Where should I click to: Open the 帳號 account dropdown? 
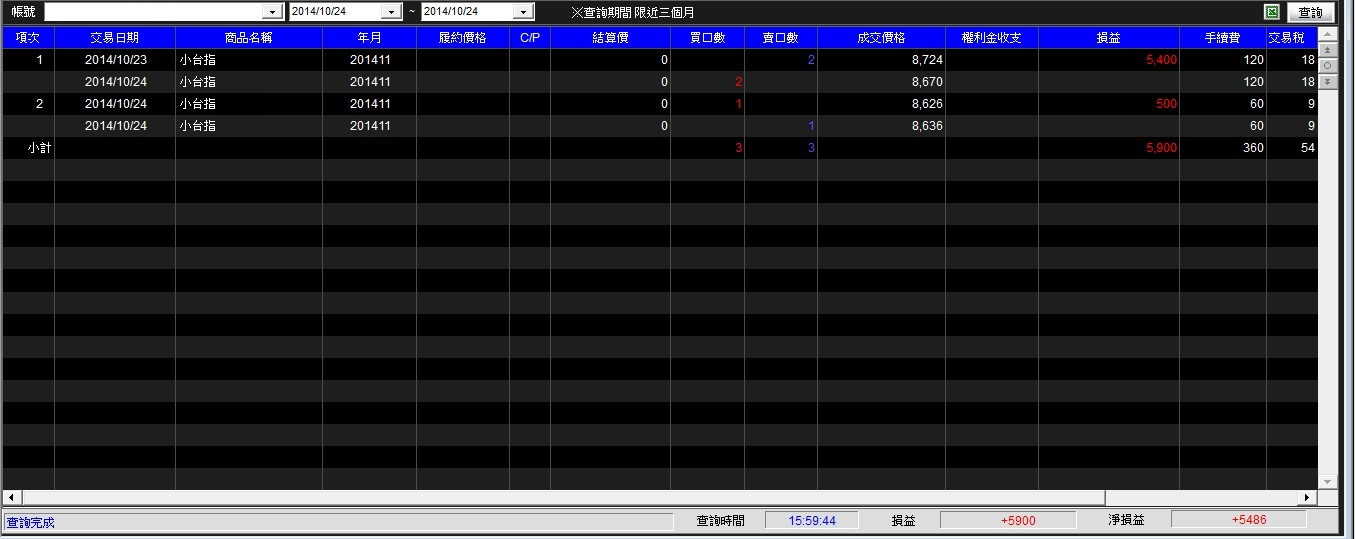[272, 11]
